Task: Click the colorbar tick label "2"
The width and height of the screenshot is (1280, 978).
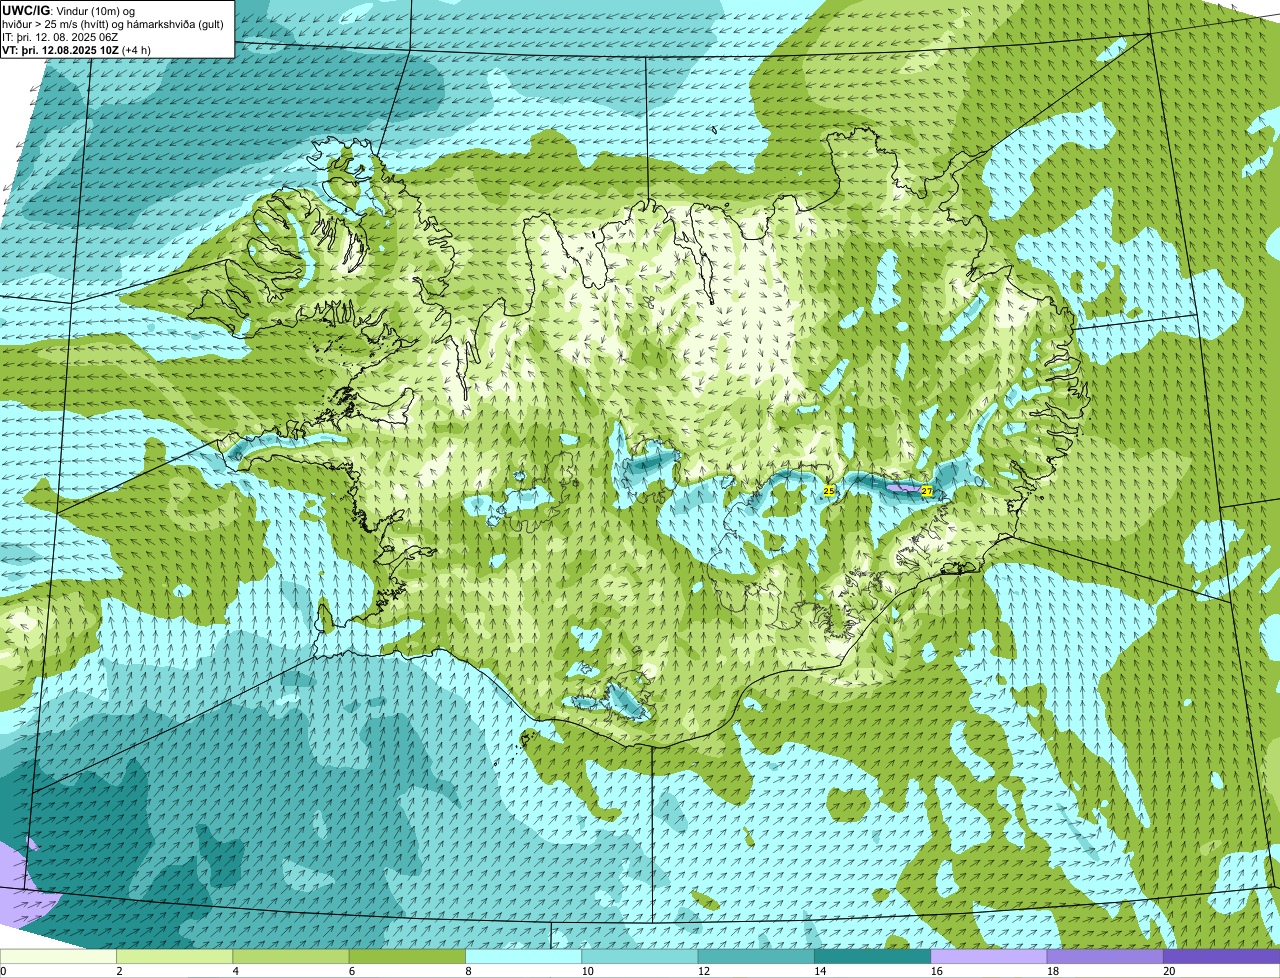Action: click(x=119, y=971)
